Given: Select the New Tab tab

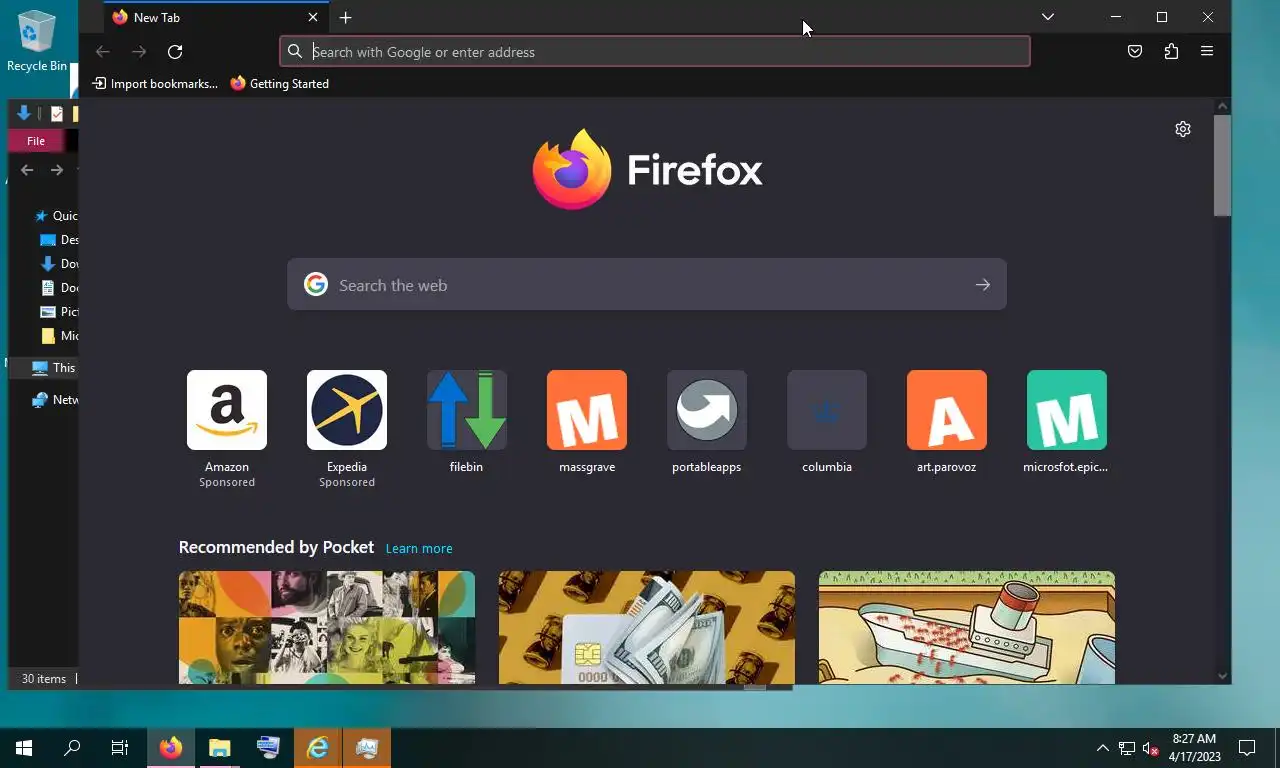Looking at the screenshot, I should coord(215,18).
